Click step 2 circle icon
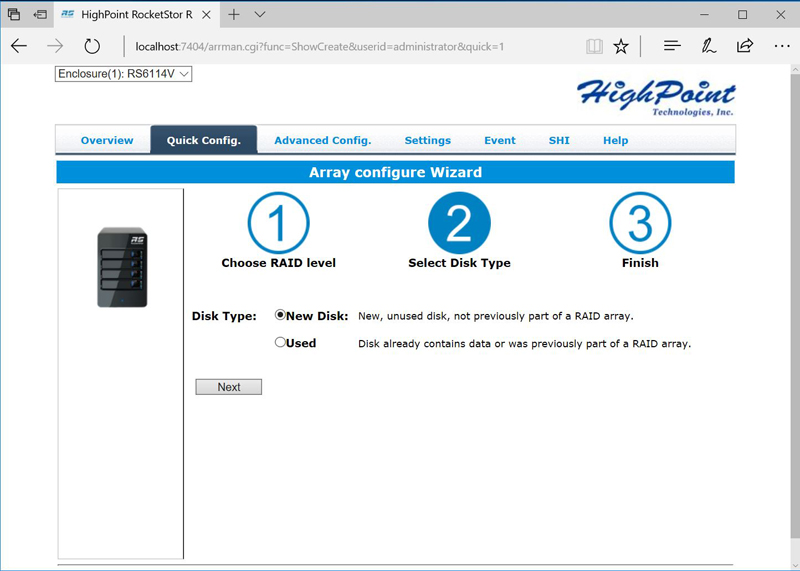 point(459,223)
